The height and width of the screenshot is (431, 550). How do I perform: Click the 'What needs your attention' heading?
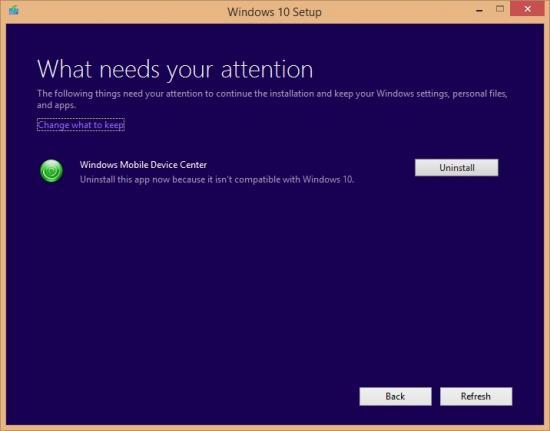(175, 69)
